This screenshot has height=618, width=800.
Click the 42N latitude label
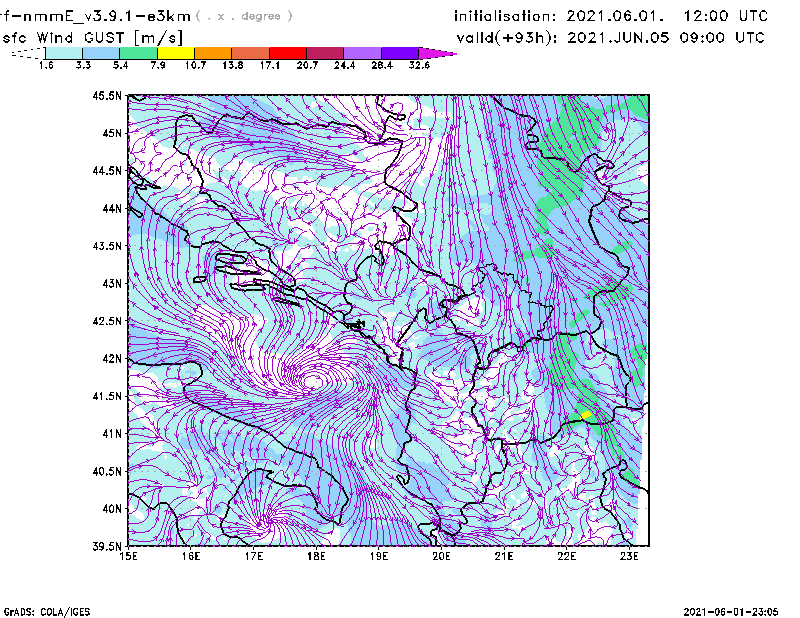112,359
